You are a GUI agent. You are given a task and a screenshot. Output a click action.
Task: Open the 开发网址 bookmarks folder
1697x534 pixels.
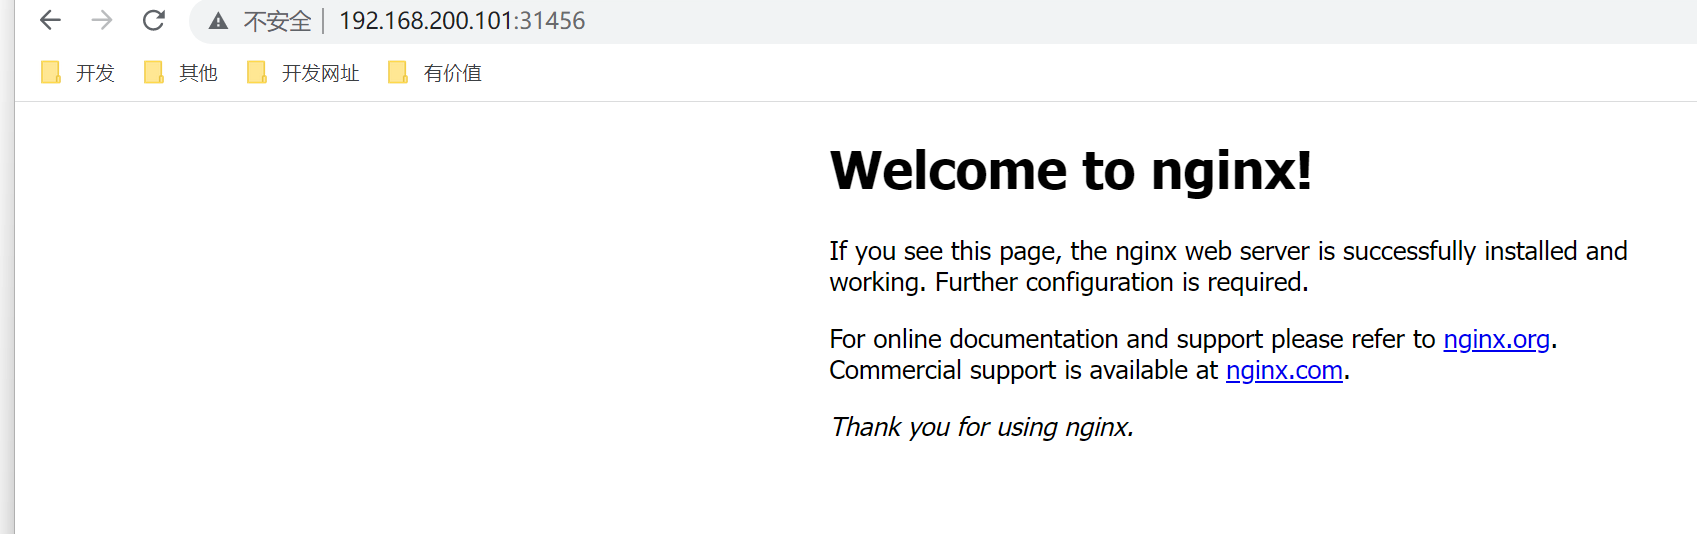pos(303,73)
